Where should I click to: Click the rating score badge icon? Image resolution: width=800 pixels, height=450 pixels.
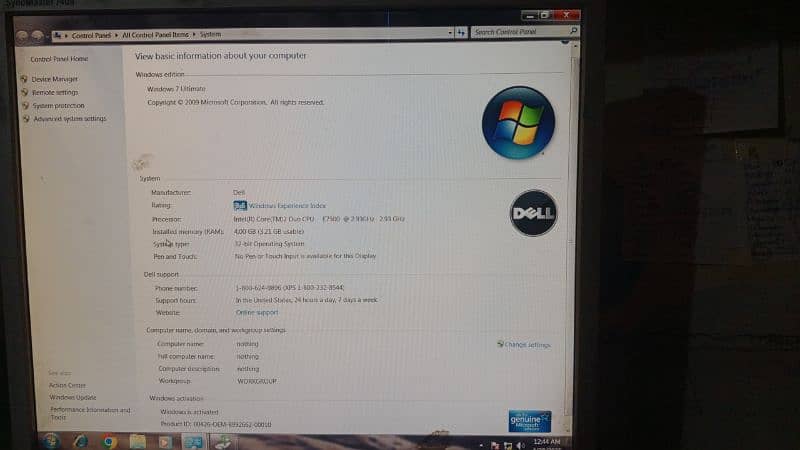point(240,206)
